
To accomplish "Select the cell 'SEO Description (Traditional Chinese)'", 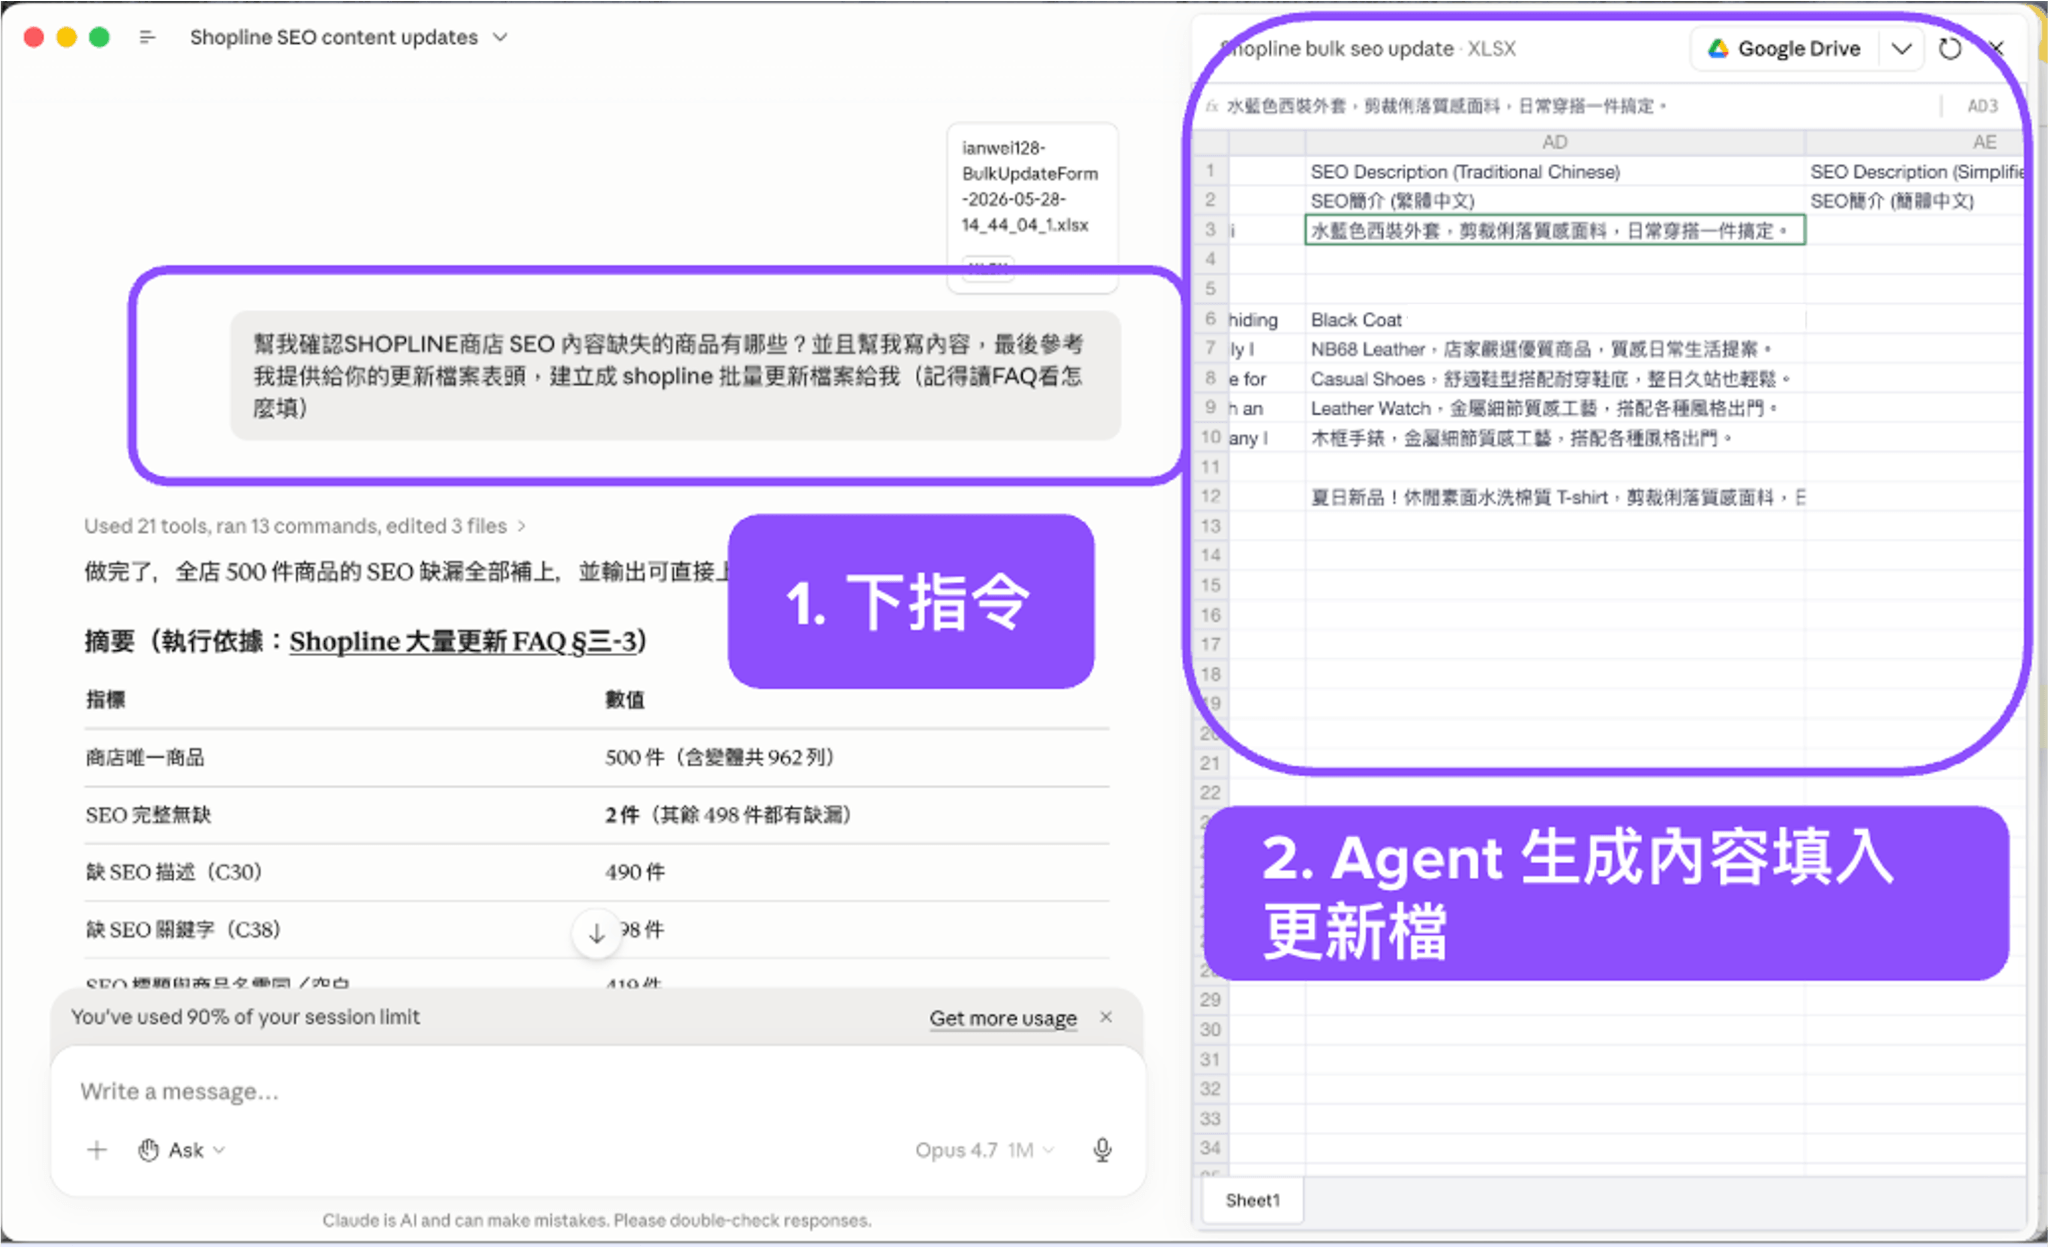I will point(1555,172).
